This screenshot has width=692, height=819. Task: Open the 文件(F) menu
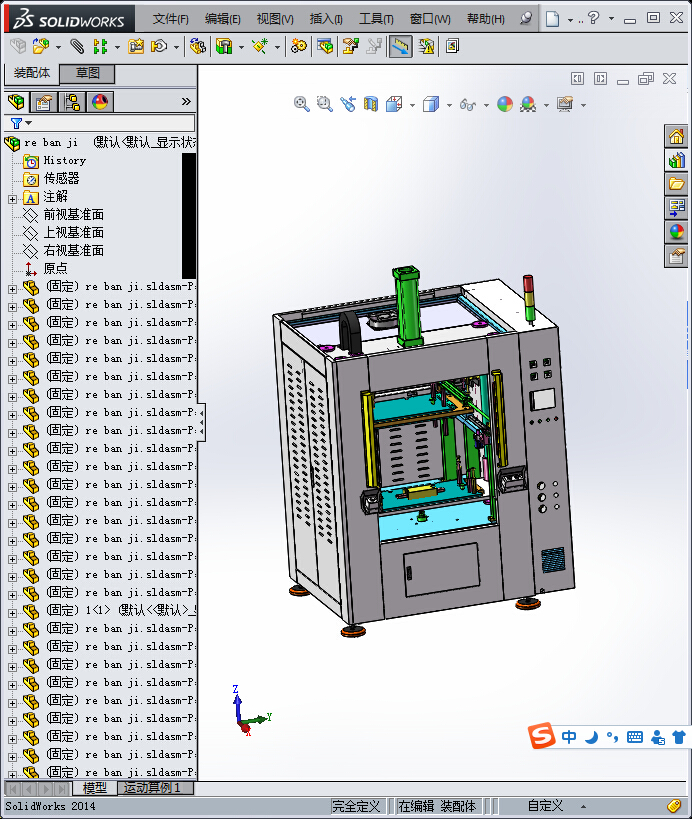[170, 19]
